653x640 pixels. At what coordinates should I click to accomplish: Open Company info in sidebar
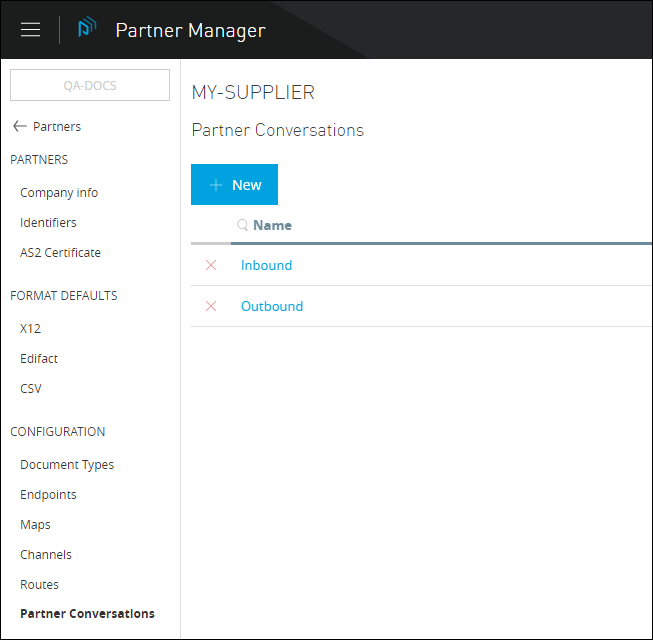[x=59, y=193]
